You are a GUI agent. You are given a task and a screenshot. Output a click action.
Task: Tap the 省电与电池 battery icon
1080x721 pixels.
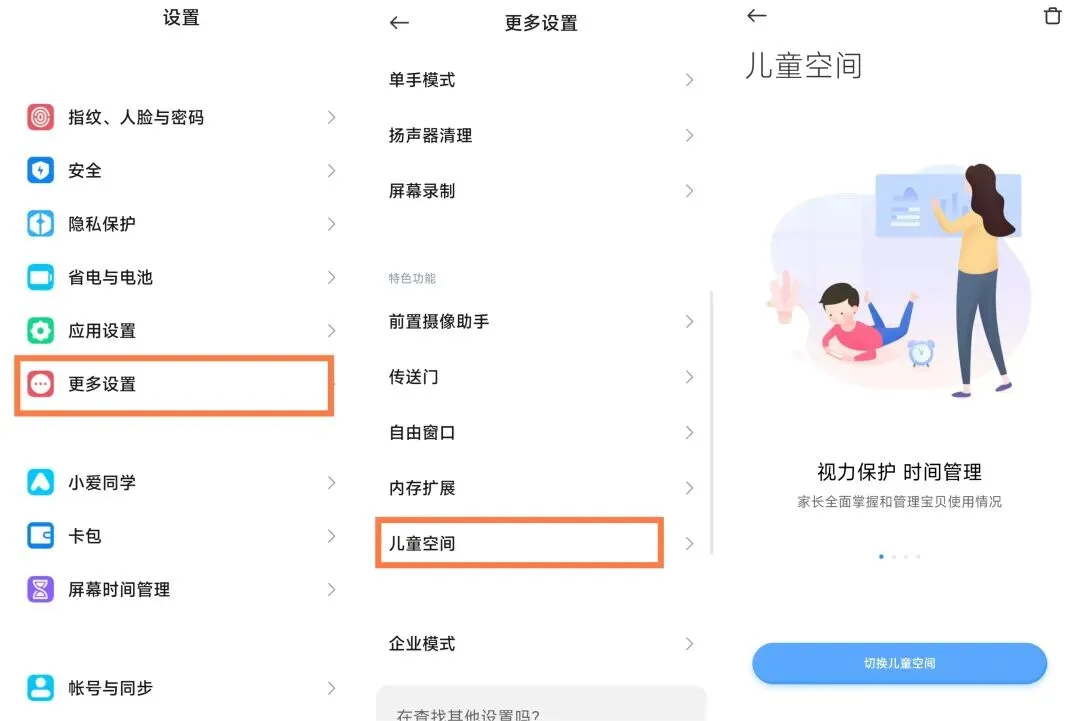point(41,277)
